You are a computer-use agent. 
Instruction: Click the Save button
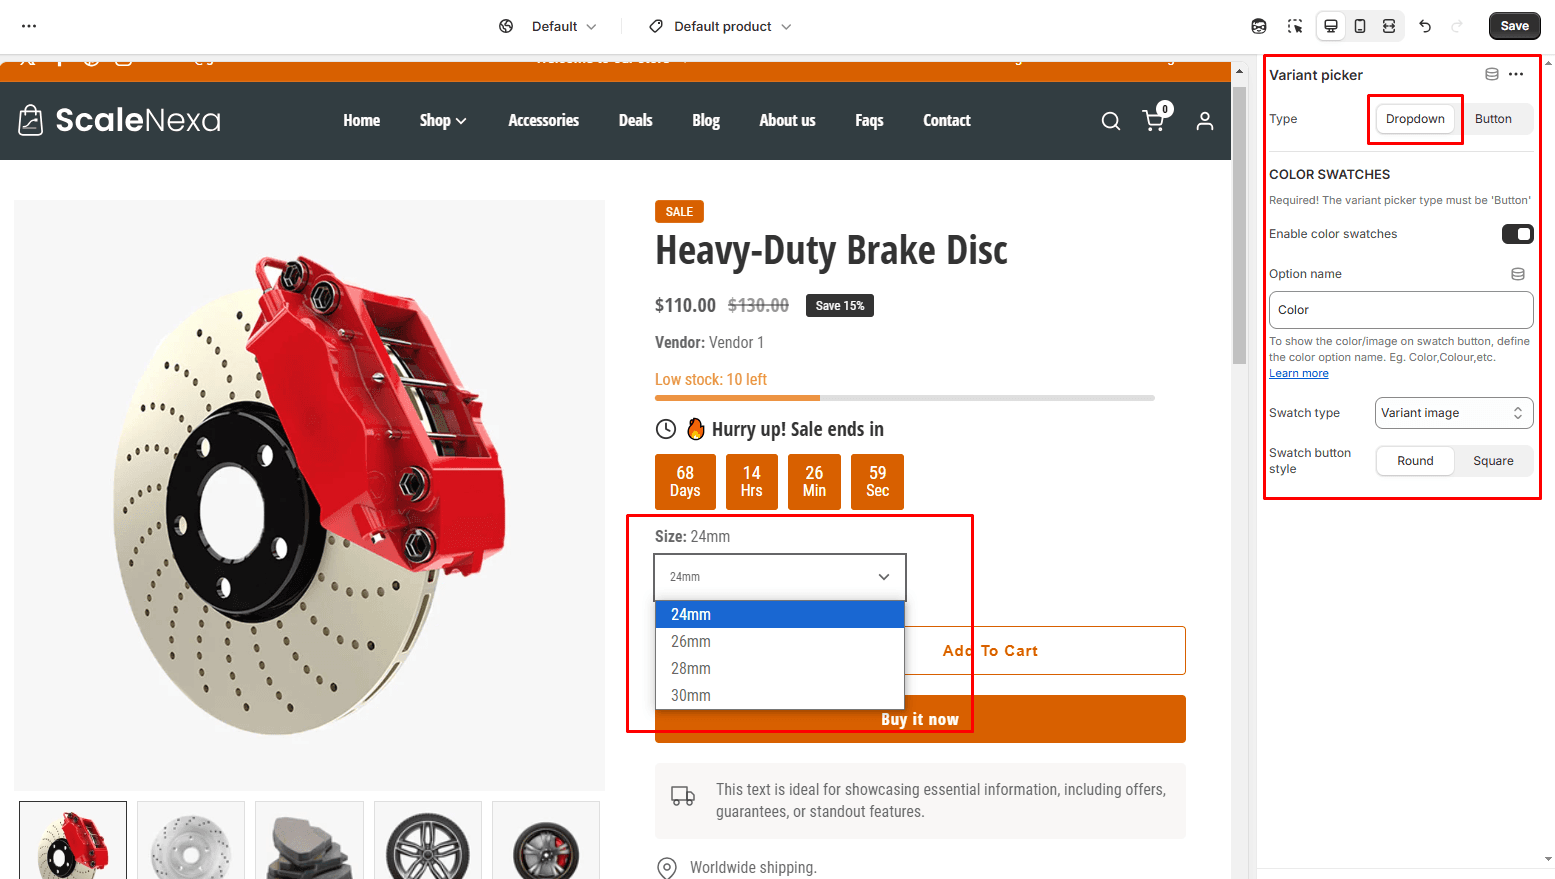pyautogui.click(x=1514, y=26)
